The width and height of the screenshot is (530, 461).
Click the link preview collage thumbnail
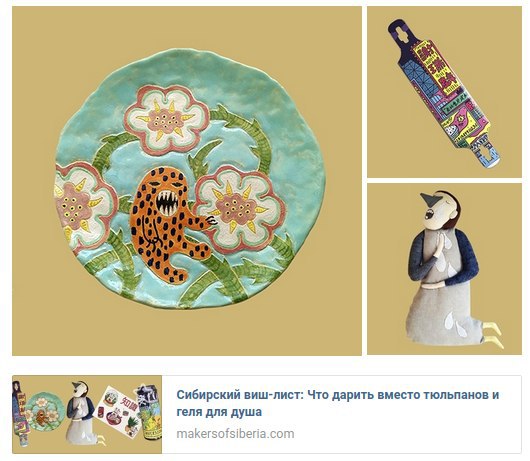pyautogui.click(x=87, y=414)
